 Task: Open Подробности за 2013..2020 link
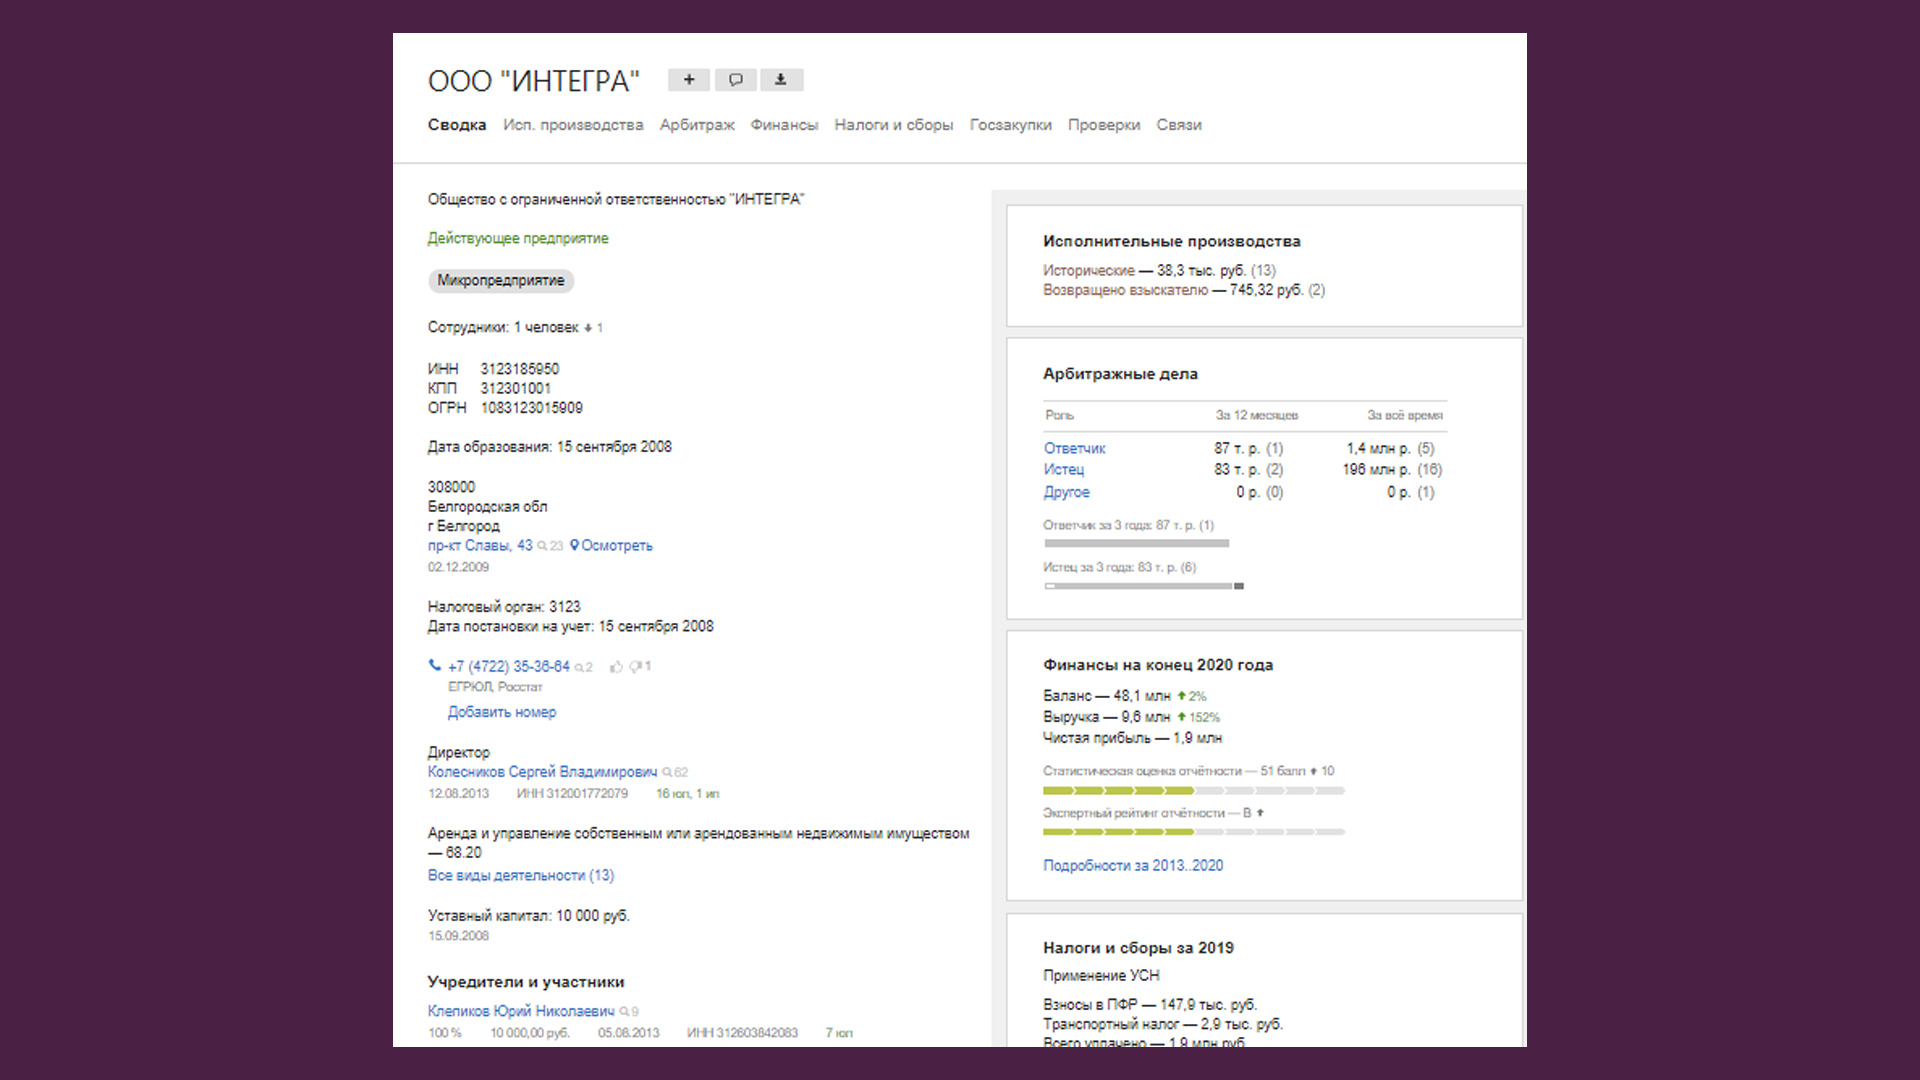click(1133, 866)
